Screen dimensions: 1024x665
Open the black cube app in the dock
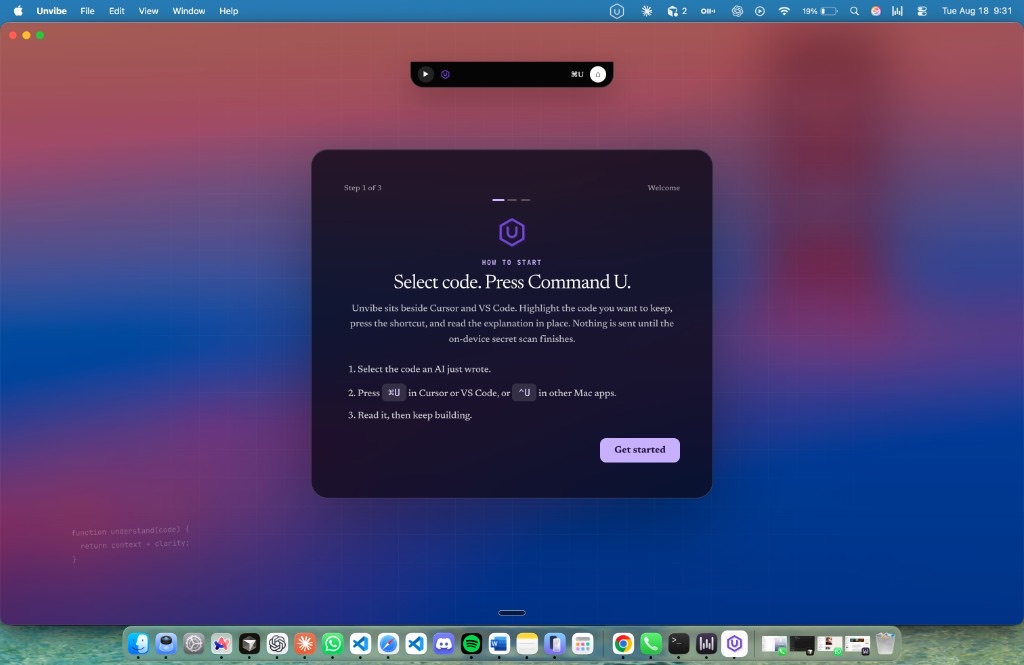[x=249, y=644]
